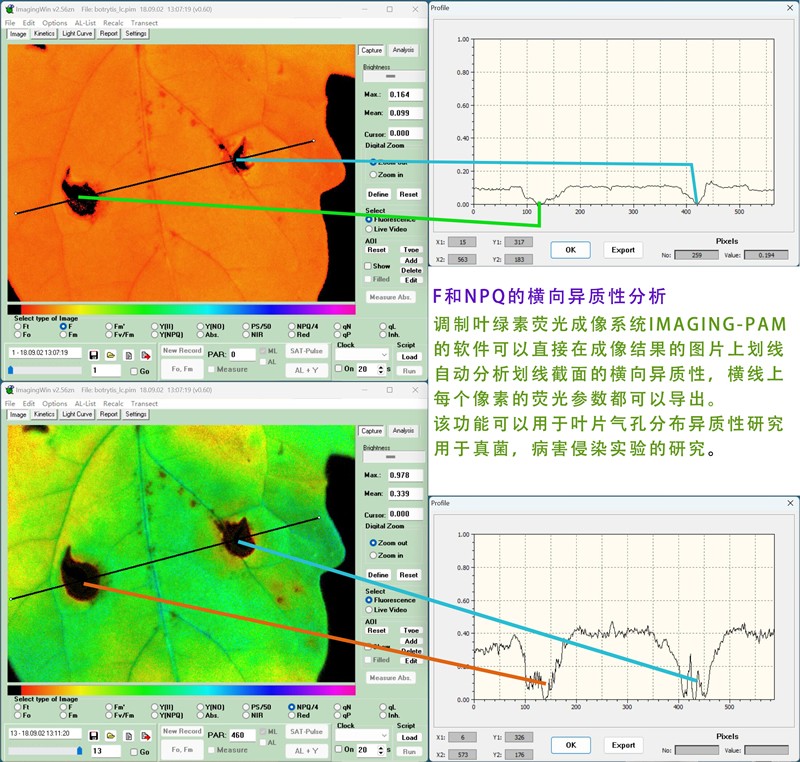Click the open folder icon in bottom window
The width and height of the screenshot is (800, 762).
coord(111,733)
